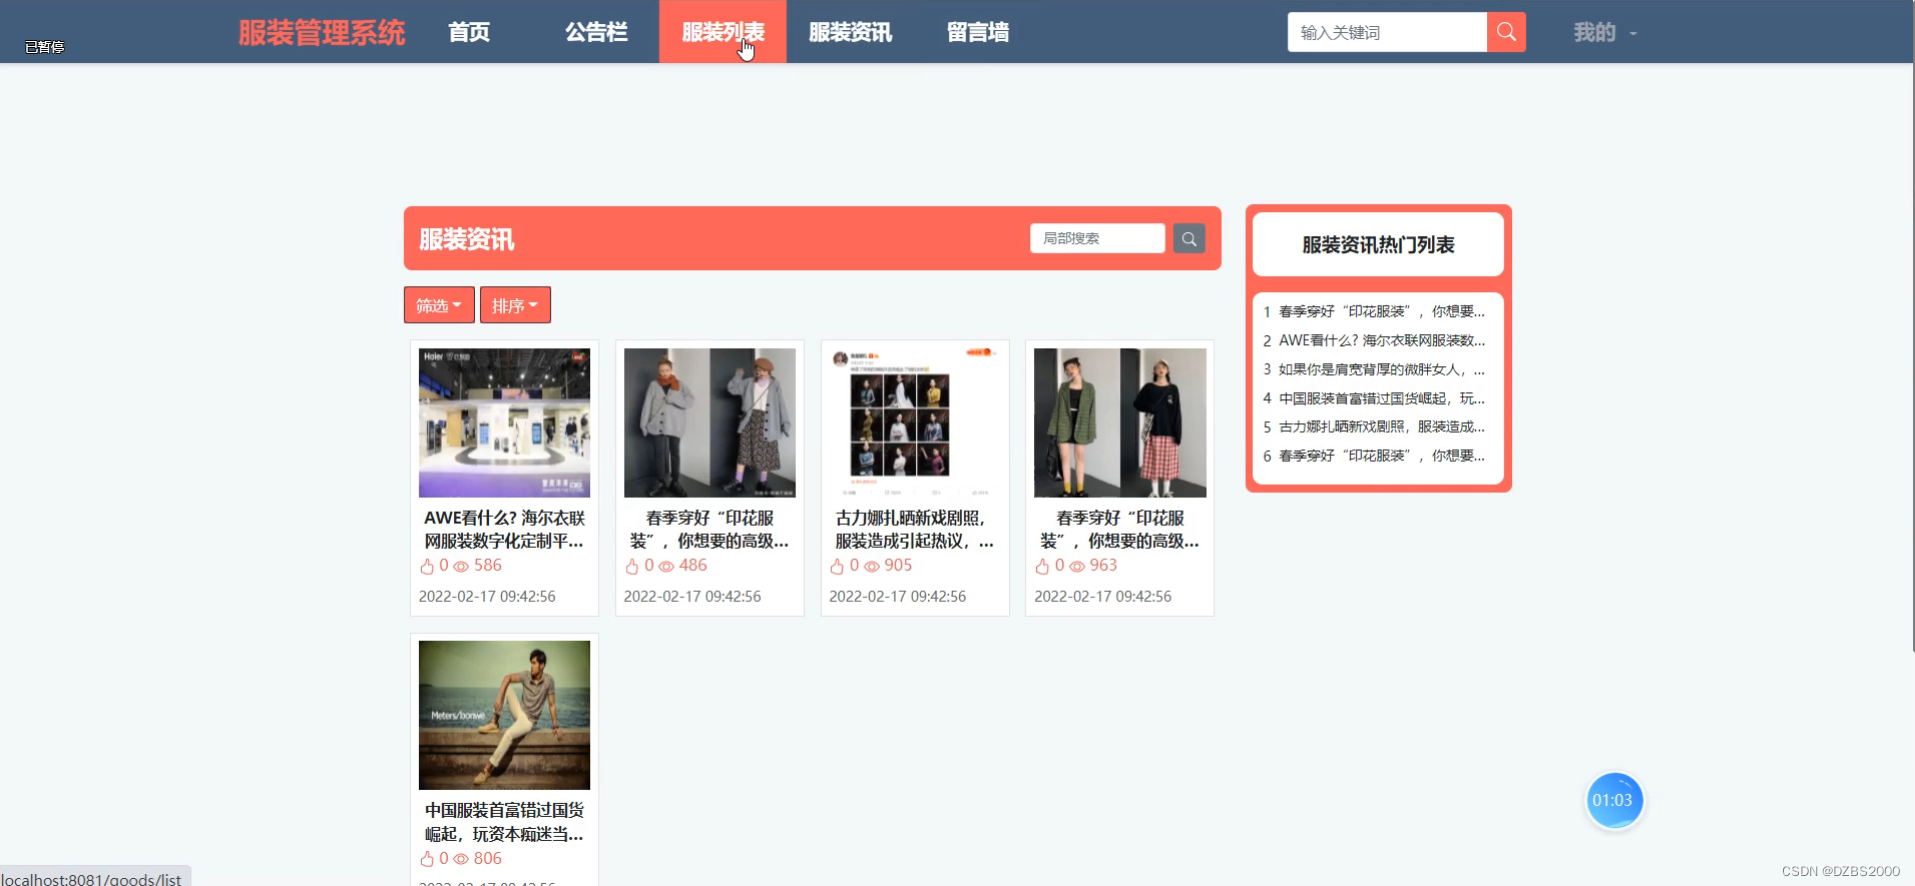Click the eye icon next to 806
Image resolution: width=1915 pixels, height=886 pixels.
click(x=461, y=859)
